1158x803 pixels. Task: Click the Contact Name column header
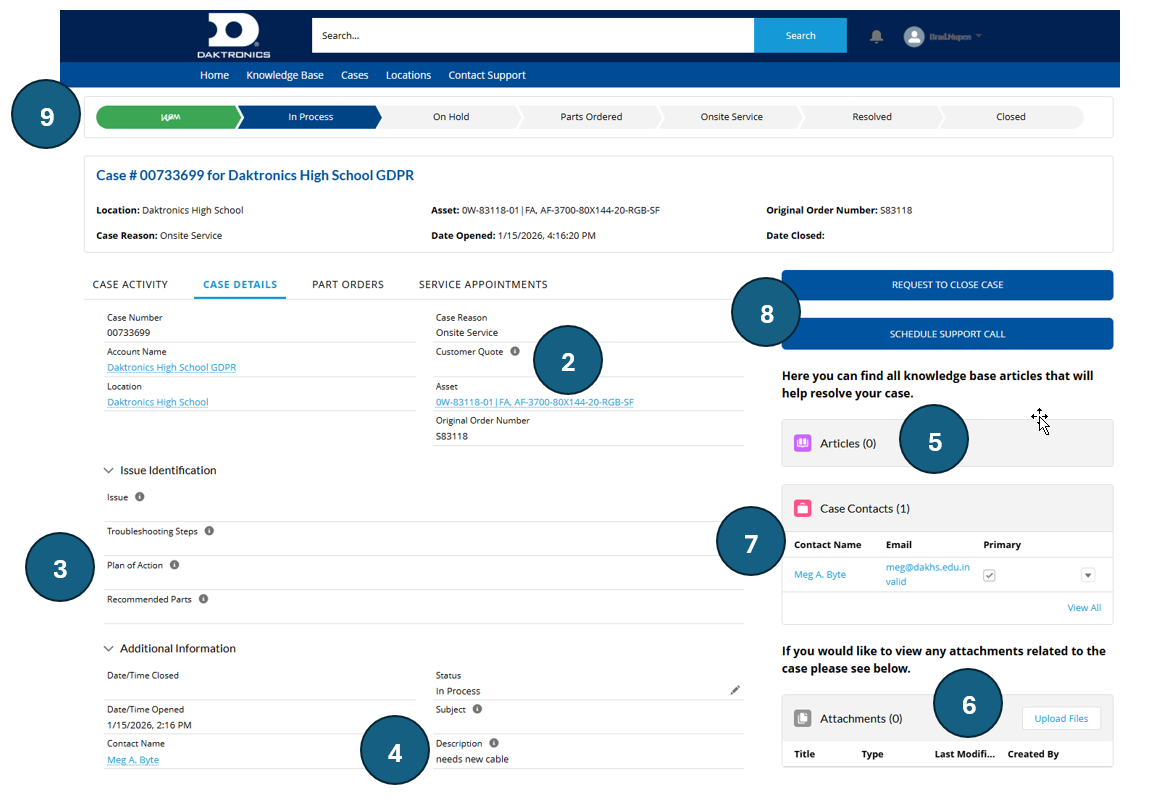[x=827, y=544]
